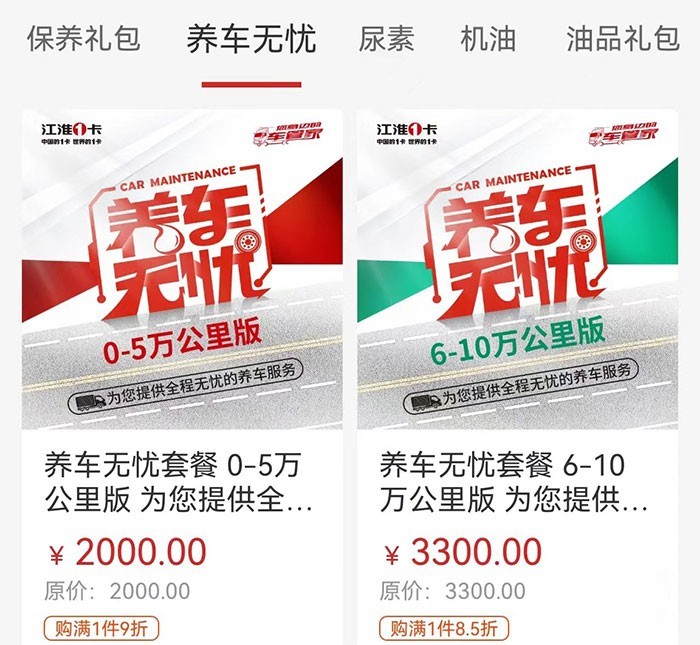The image size is (700, 645).
Task: Tap the truck icon on the 6-10万公里 banner
Action: tap(425, 403)
